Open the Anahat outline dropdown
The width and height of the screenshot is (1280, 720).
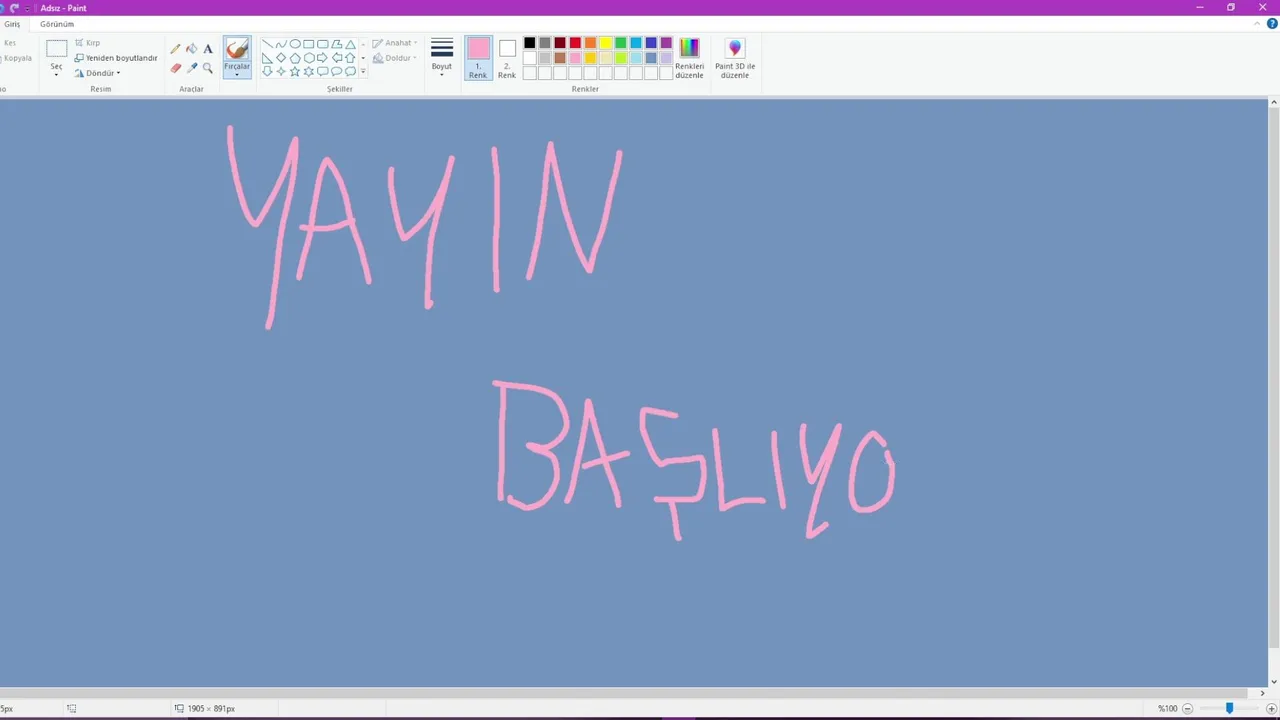tap(394, 43)
